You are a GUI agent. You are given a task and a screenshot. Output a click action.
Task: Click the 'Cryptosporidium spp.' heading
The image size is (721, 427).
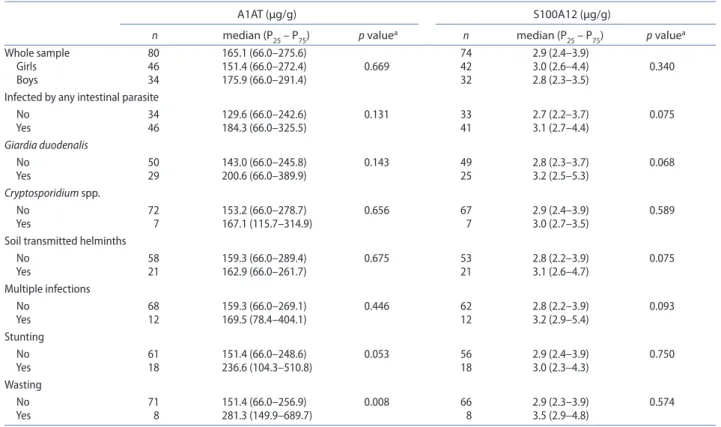[52, 193]
